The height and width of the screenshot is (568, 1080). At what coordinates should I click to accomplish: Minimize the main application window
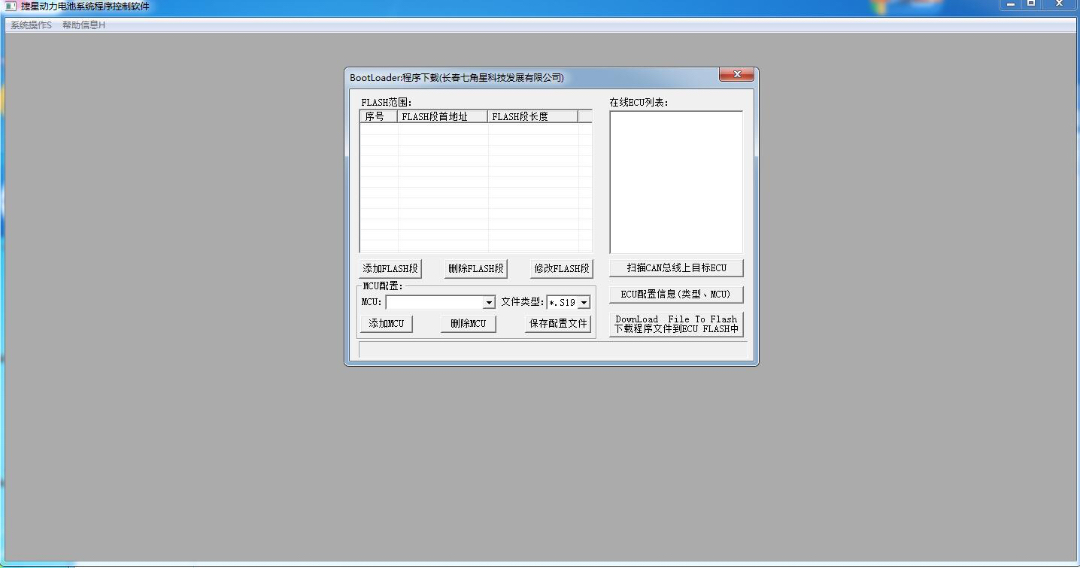[1011, 5]
